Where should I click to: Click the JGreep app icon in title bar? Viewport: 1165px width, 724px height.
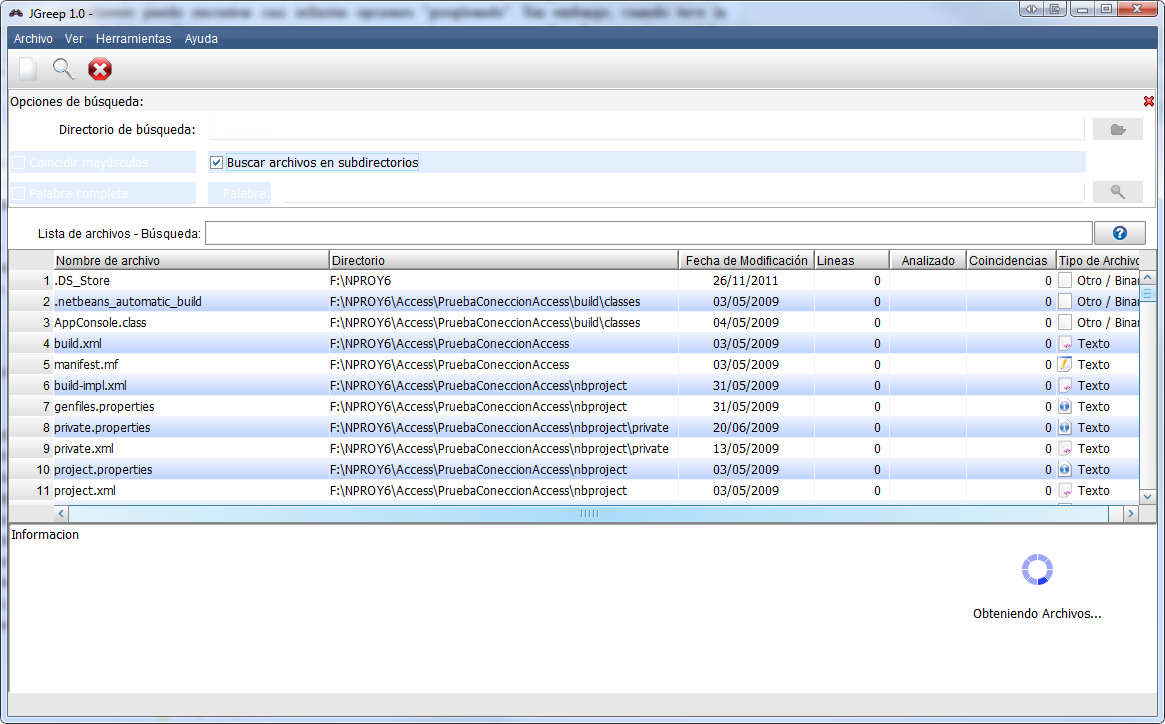pyautogui.click(x=16, y=13)
